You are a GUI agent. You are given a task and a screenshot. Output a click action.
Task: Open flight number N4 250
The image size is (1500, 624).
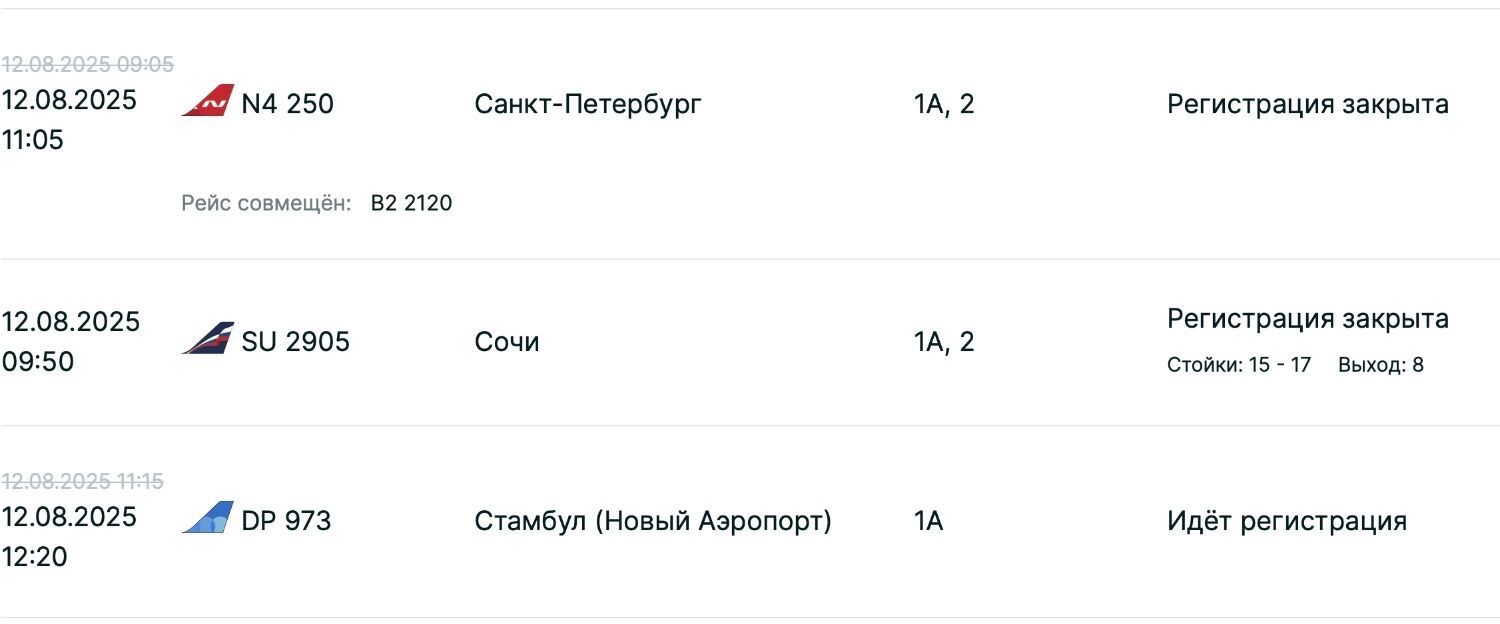coord(288,104)
